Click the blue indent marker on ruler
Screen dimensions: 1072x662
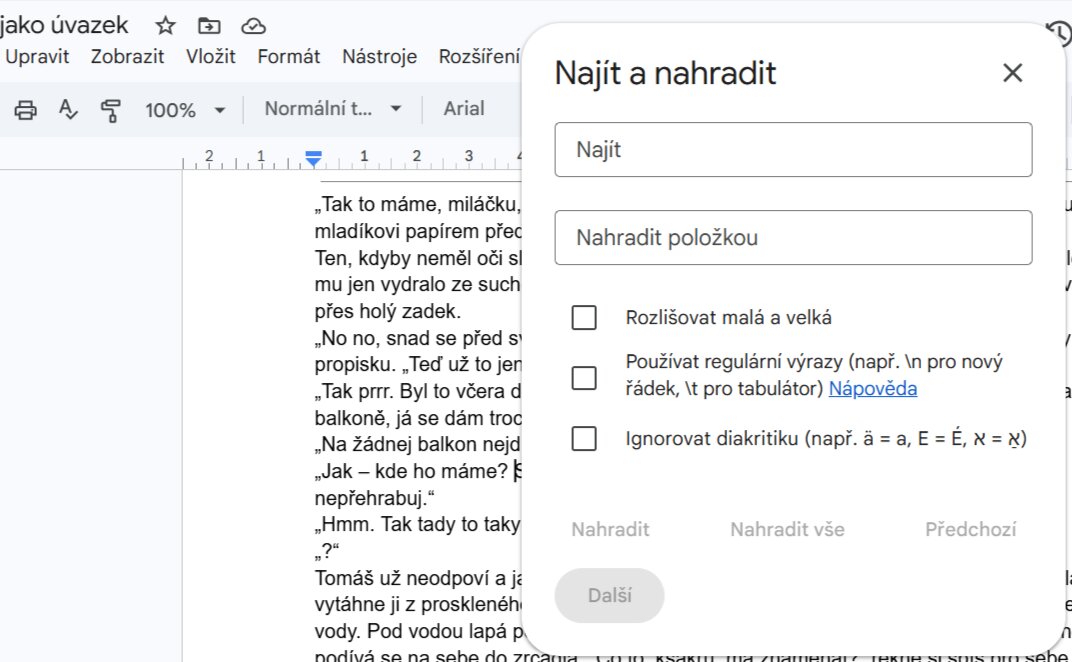(x=313, y=159)
